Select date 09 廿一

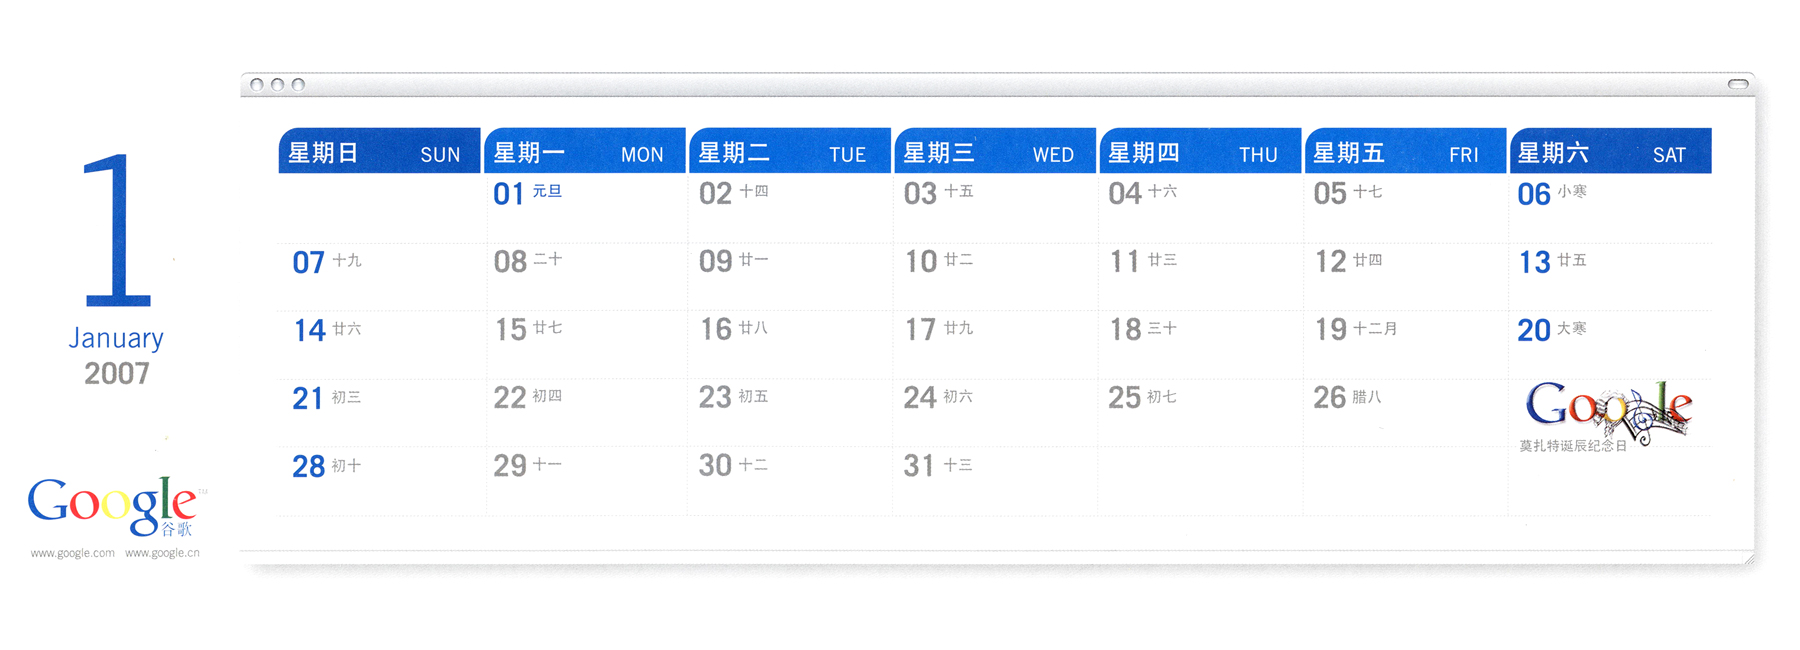click(733, 261)
